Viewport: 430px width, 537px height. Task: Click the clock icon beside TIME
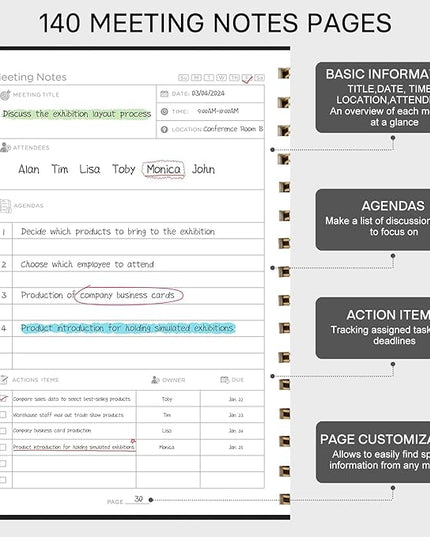[x=164, y=112]
